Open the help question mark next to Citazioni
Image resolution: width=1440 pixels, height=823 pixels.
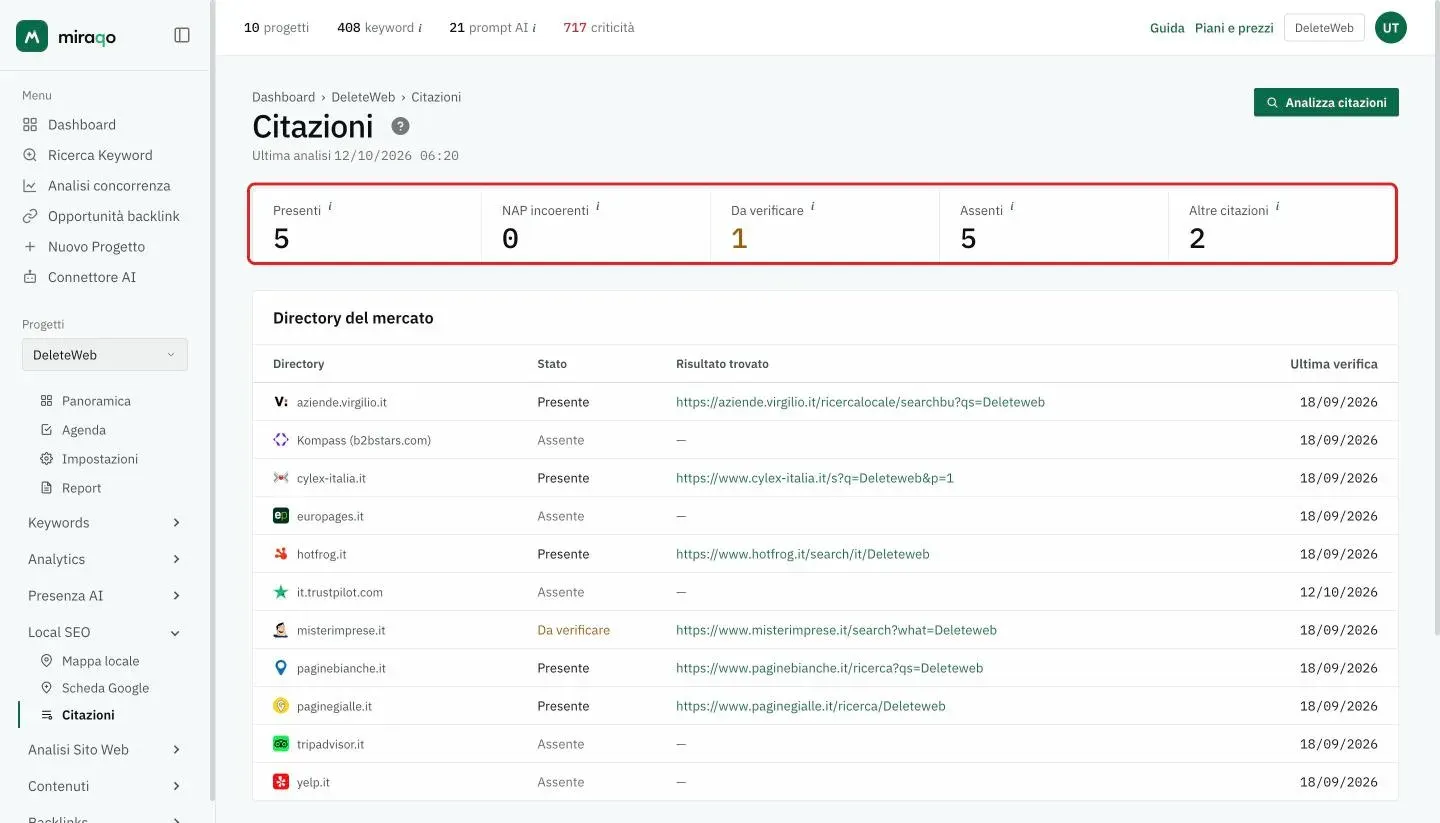[400, 126]
